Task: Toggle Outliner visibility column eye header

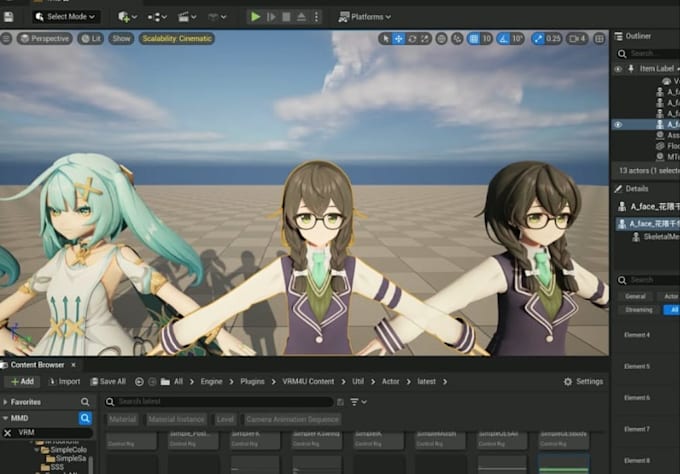Action: point(618,69)
